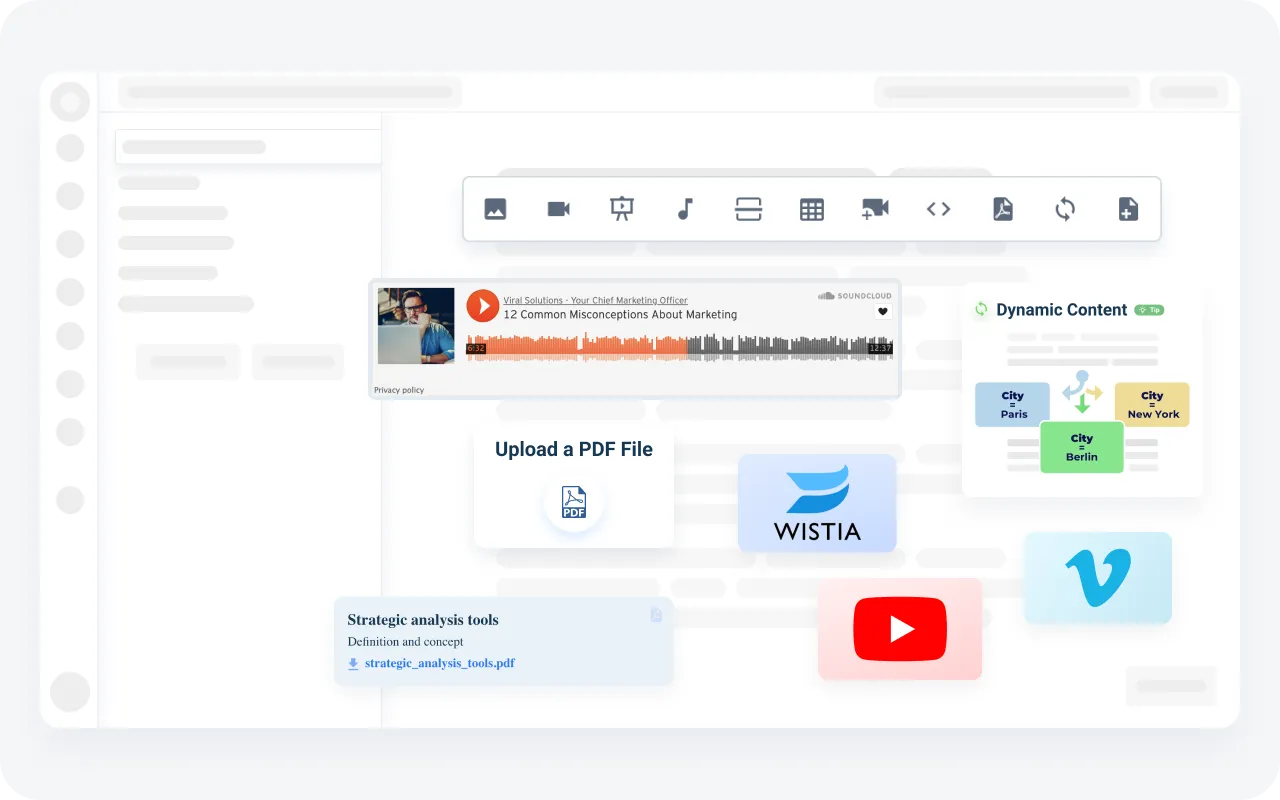1280x800 pixels.
Task: Insert a table using the grid icon
Action: [x=812, y=209]
